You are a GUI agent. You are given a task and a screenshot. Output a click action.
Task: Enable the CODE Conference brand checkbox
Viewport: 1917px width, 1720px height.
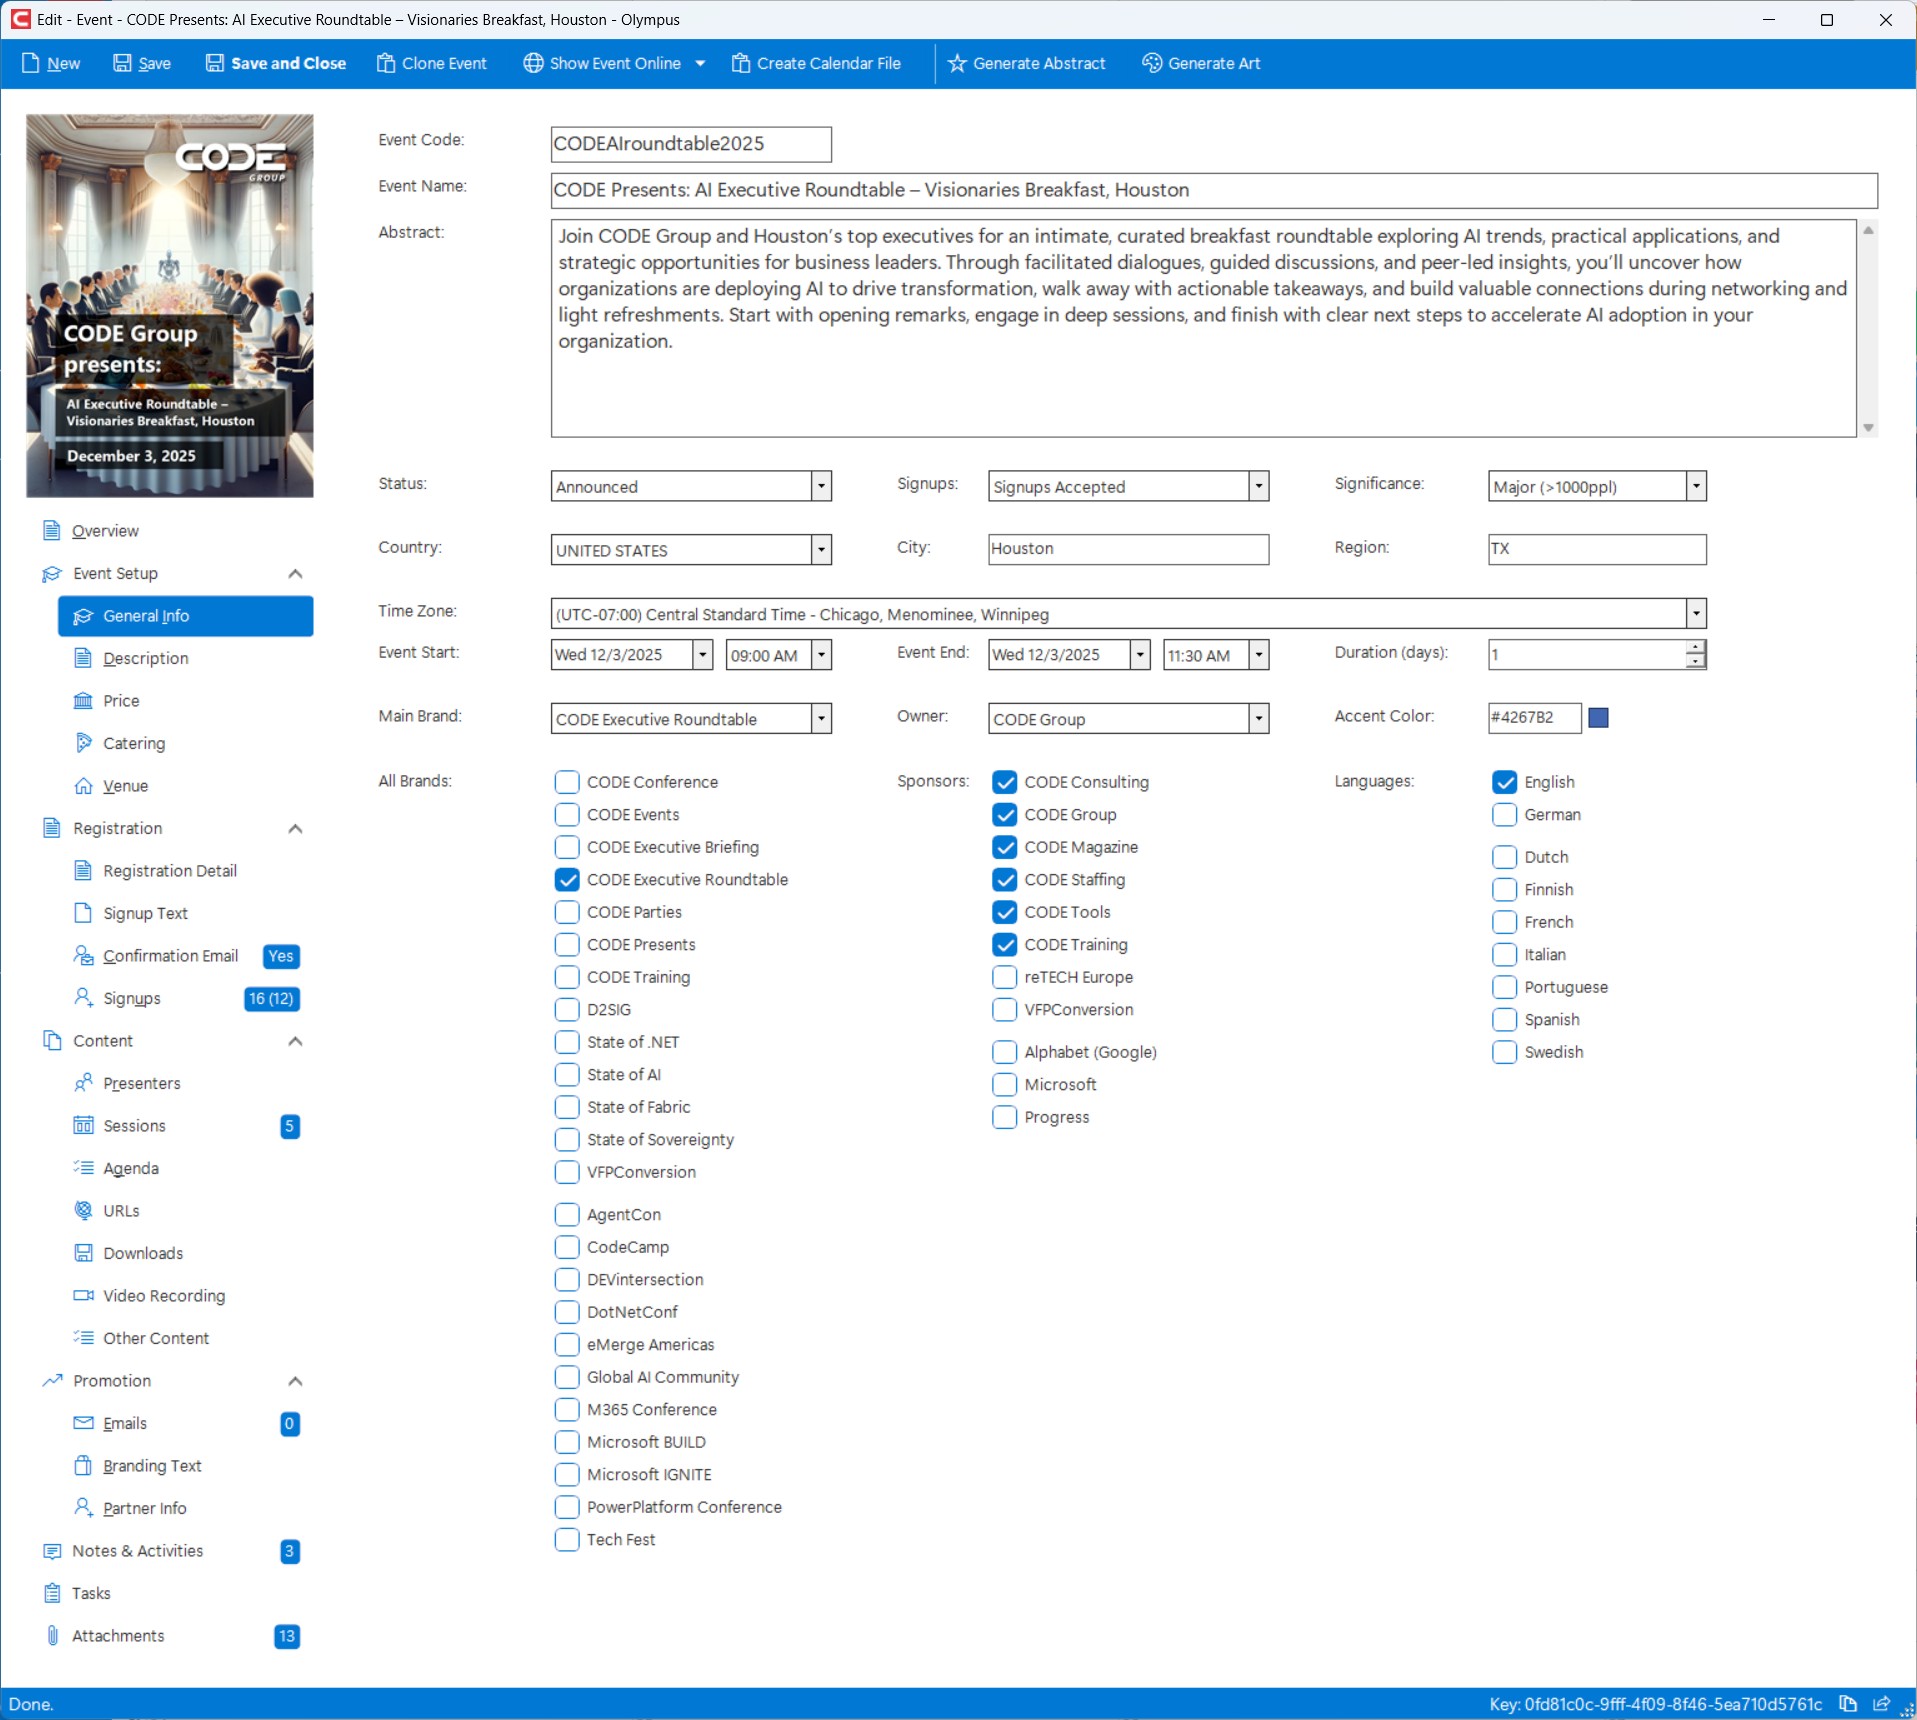pyautogui.click(x=567, y=782)
